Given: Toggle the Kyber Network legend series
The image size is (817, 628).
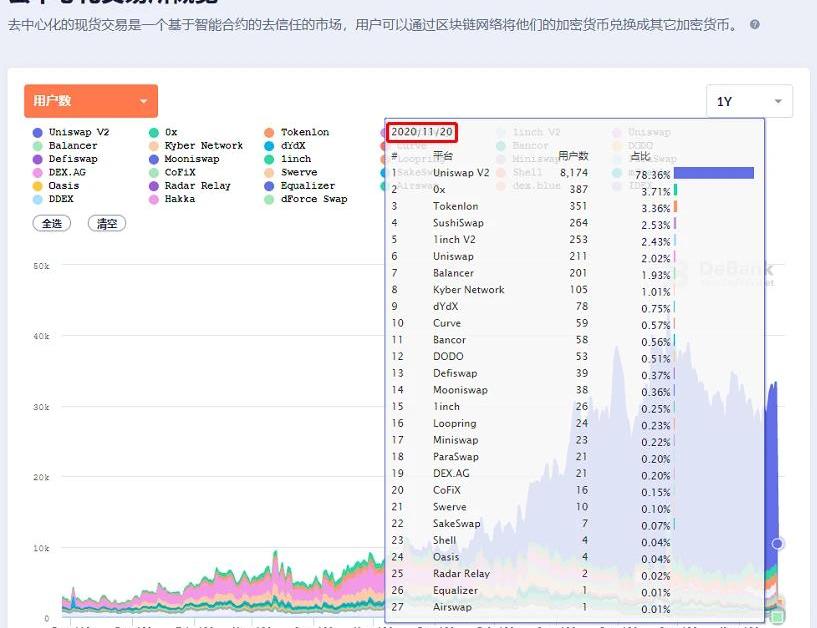Looking at the screenshot, I should click(x=196, y=146).
